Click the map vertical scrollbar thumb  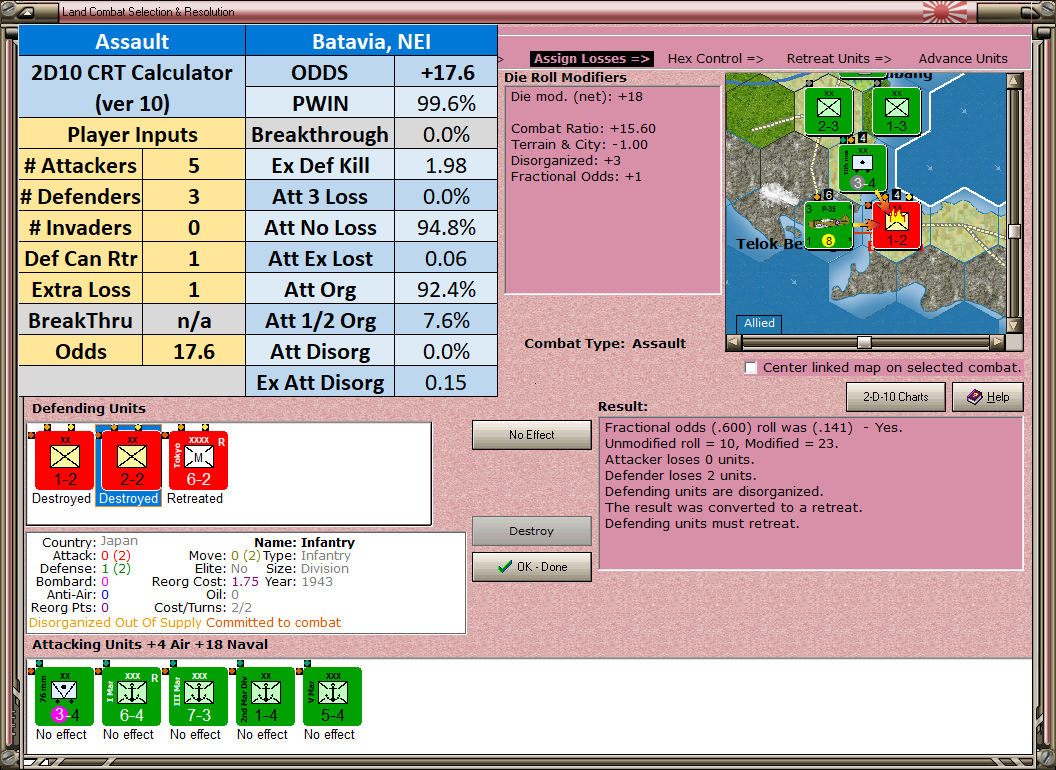(1014, 231)
